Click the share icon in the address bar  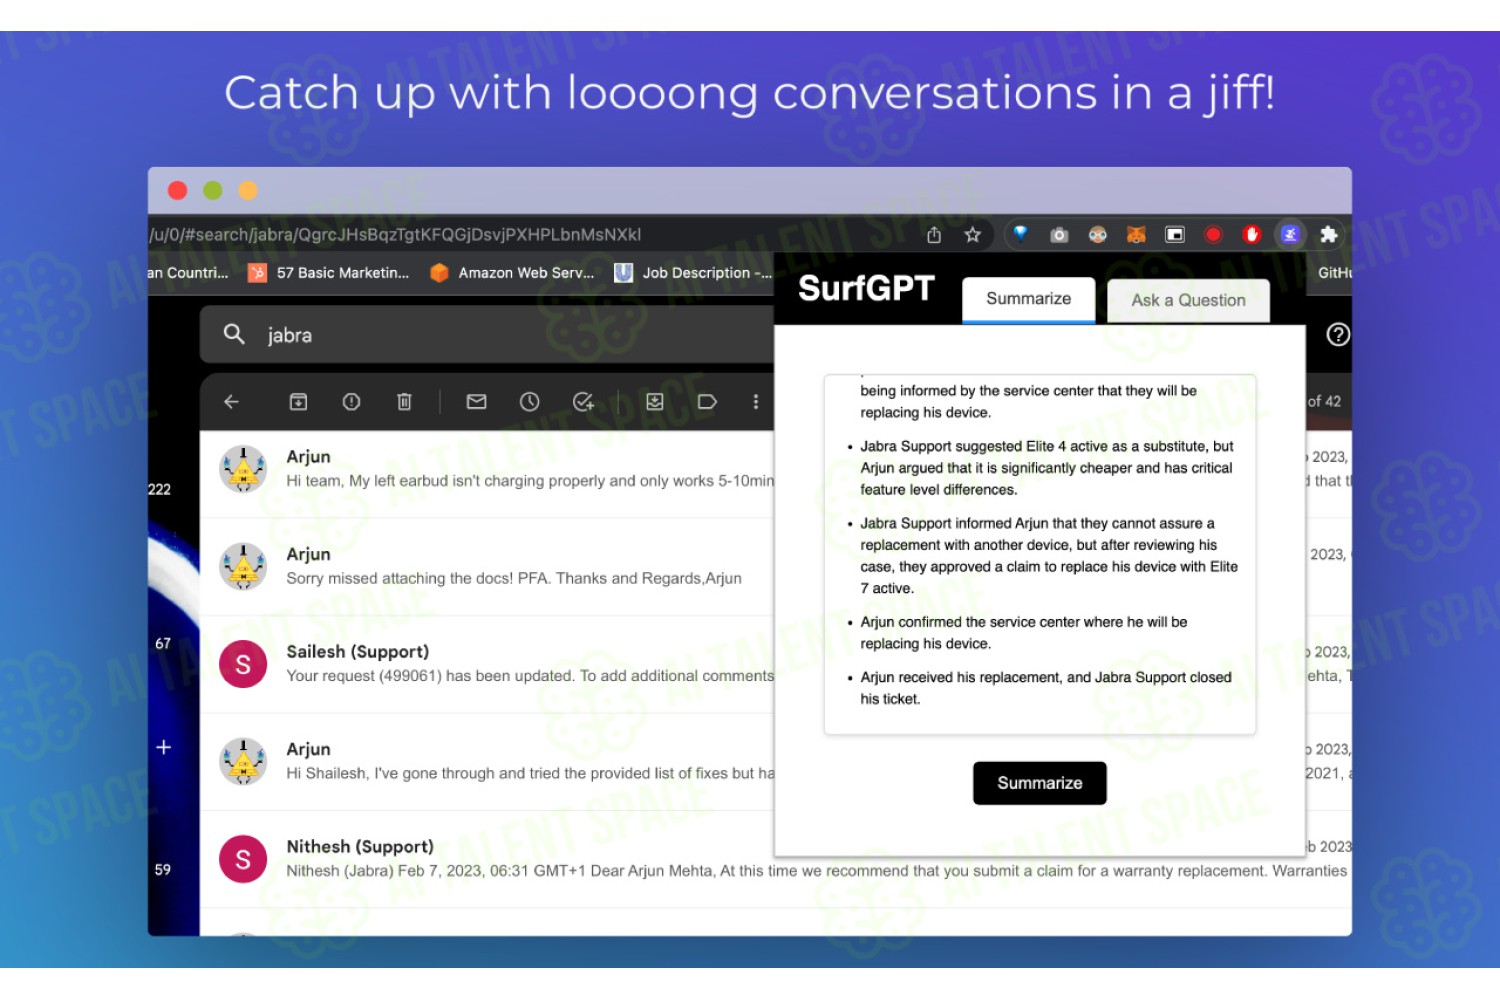point(934,235)
